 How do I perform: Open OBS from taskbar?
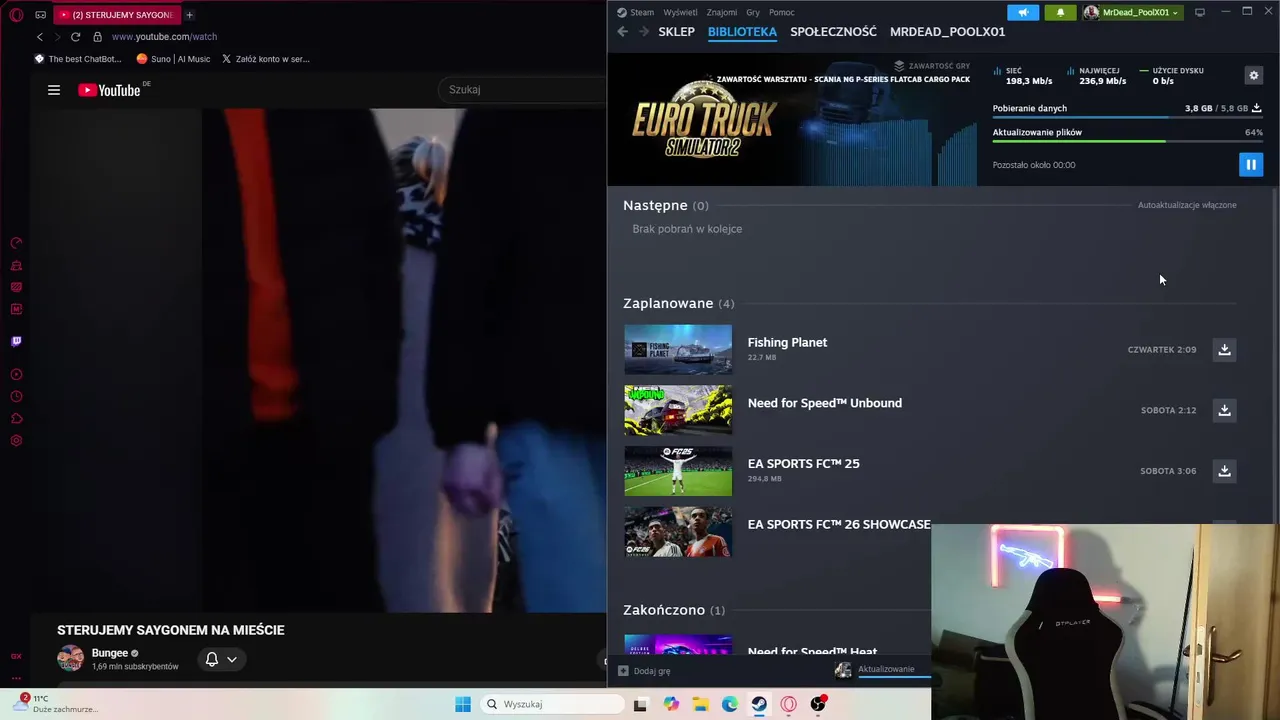tap(818, 704)
